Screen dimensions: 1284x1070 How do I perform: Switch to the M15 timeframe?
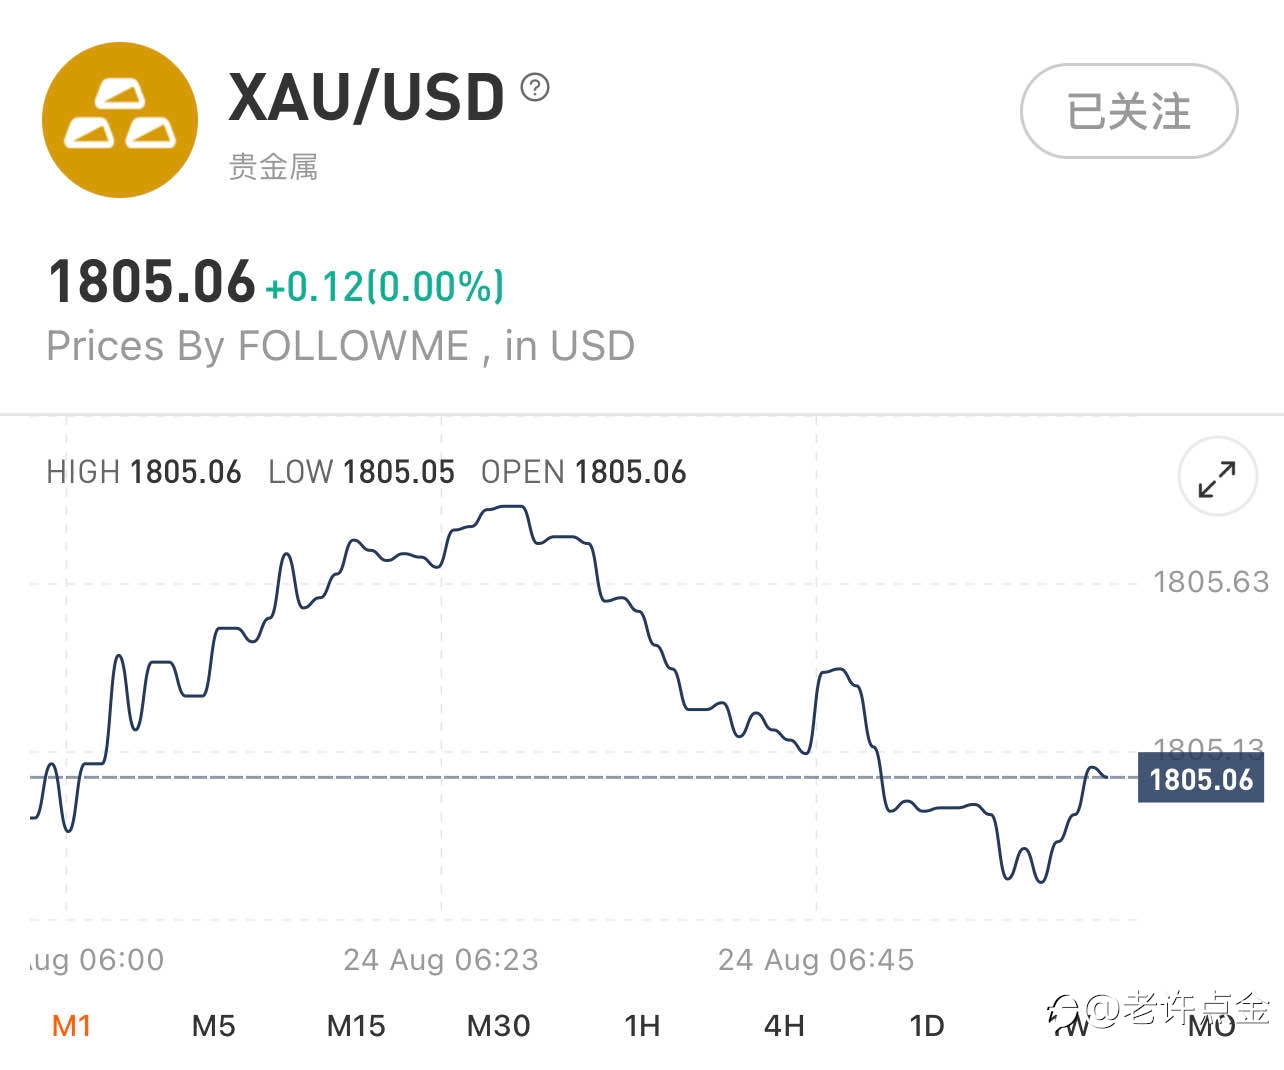[356, 1025]
